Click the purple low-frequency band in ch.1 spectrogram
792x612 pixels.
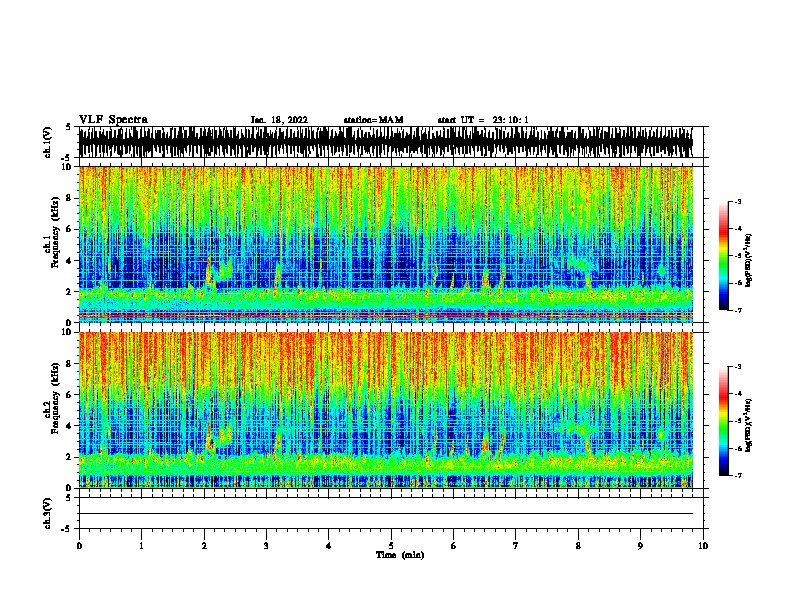pyautogui.click(x=386, y=316)
